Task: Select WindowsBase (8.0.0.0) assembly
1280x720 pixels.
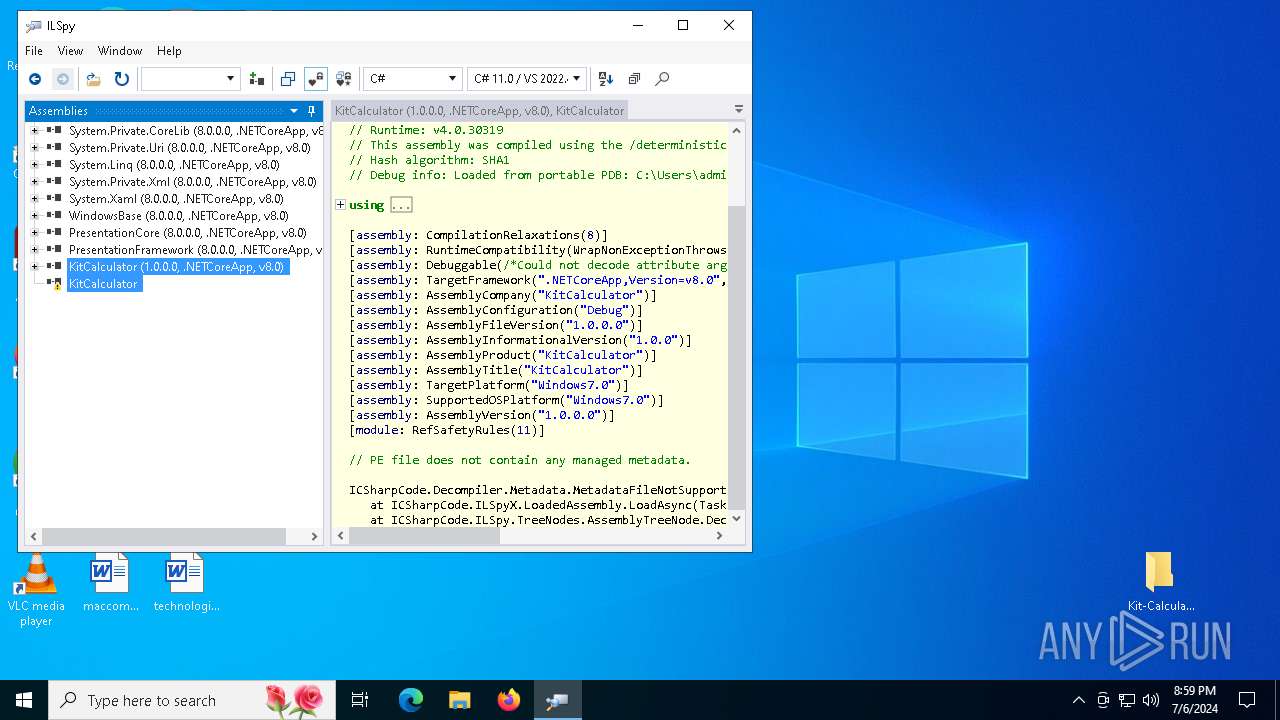Action: click(178, 216)
